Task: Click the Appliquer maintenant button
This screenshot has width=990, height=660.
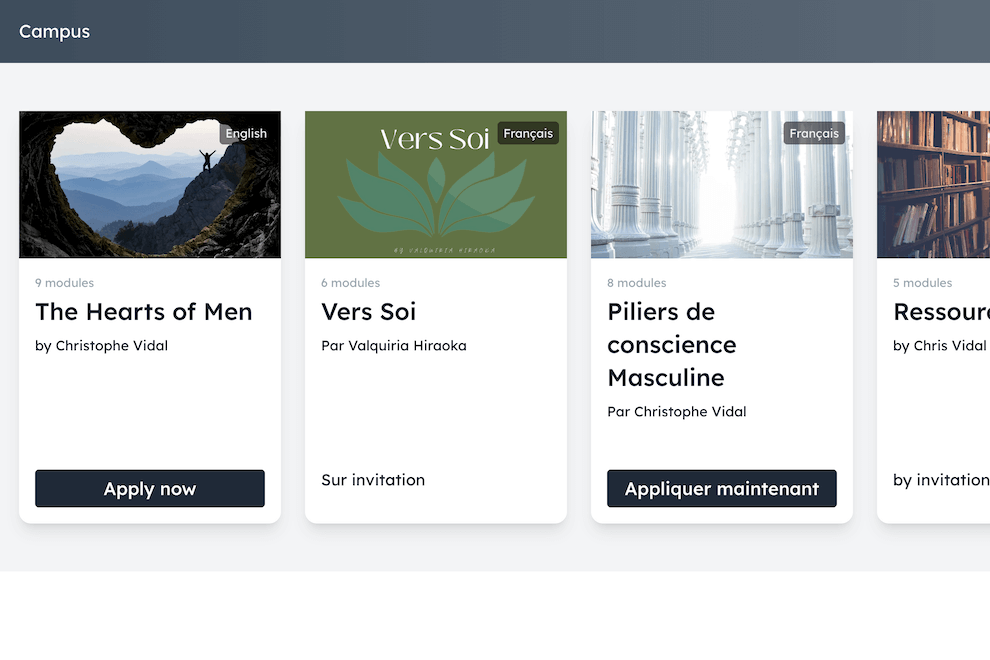Action: [x=722, y=488]
